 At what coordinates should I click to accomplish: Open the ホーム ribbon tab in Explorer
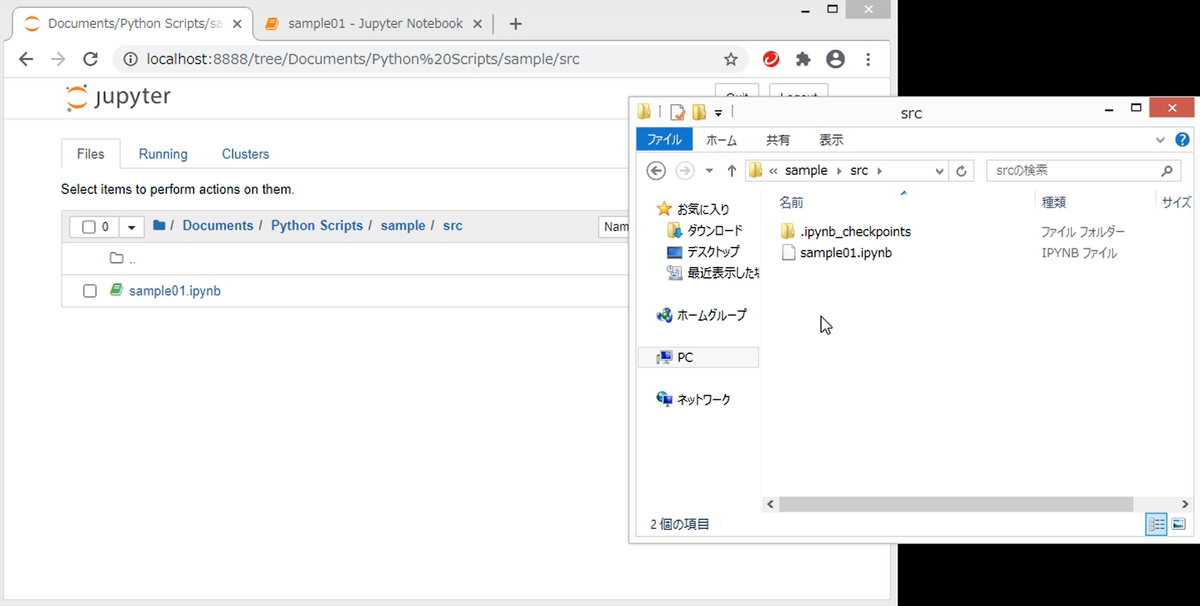721,140
